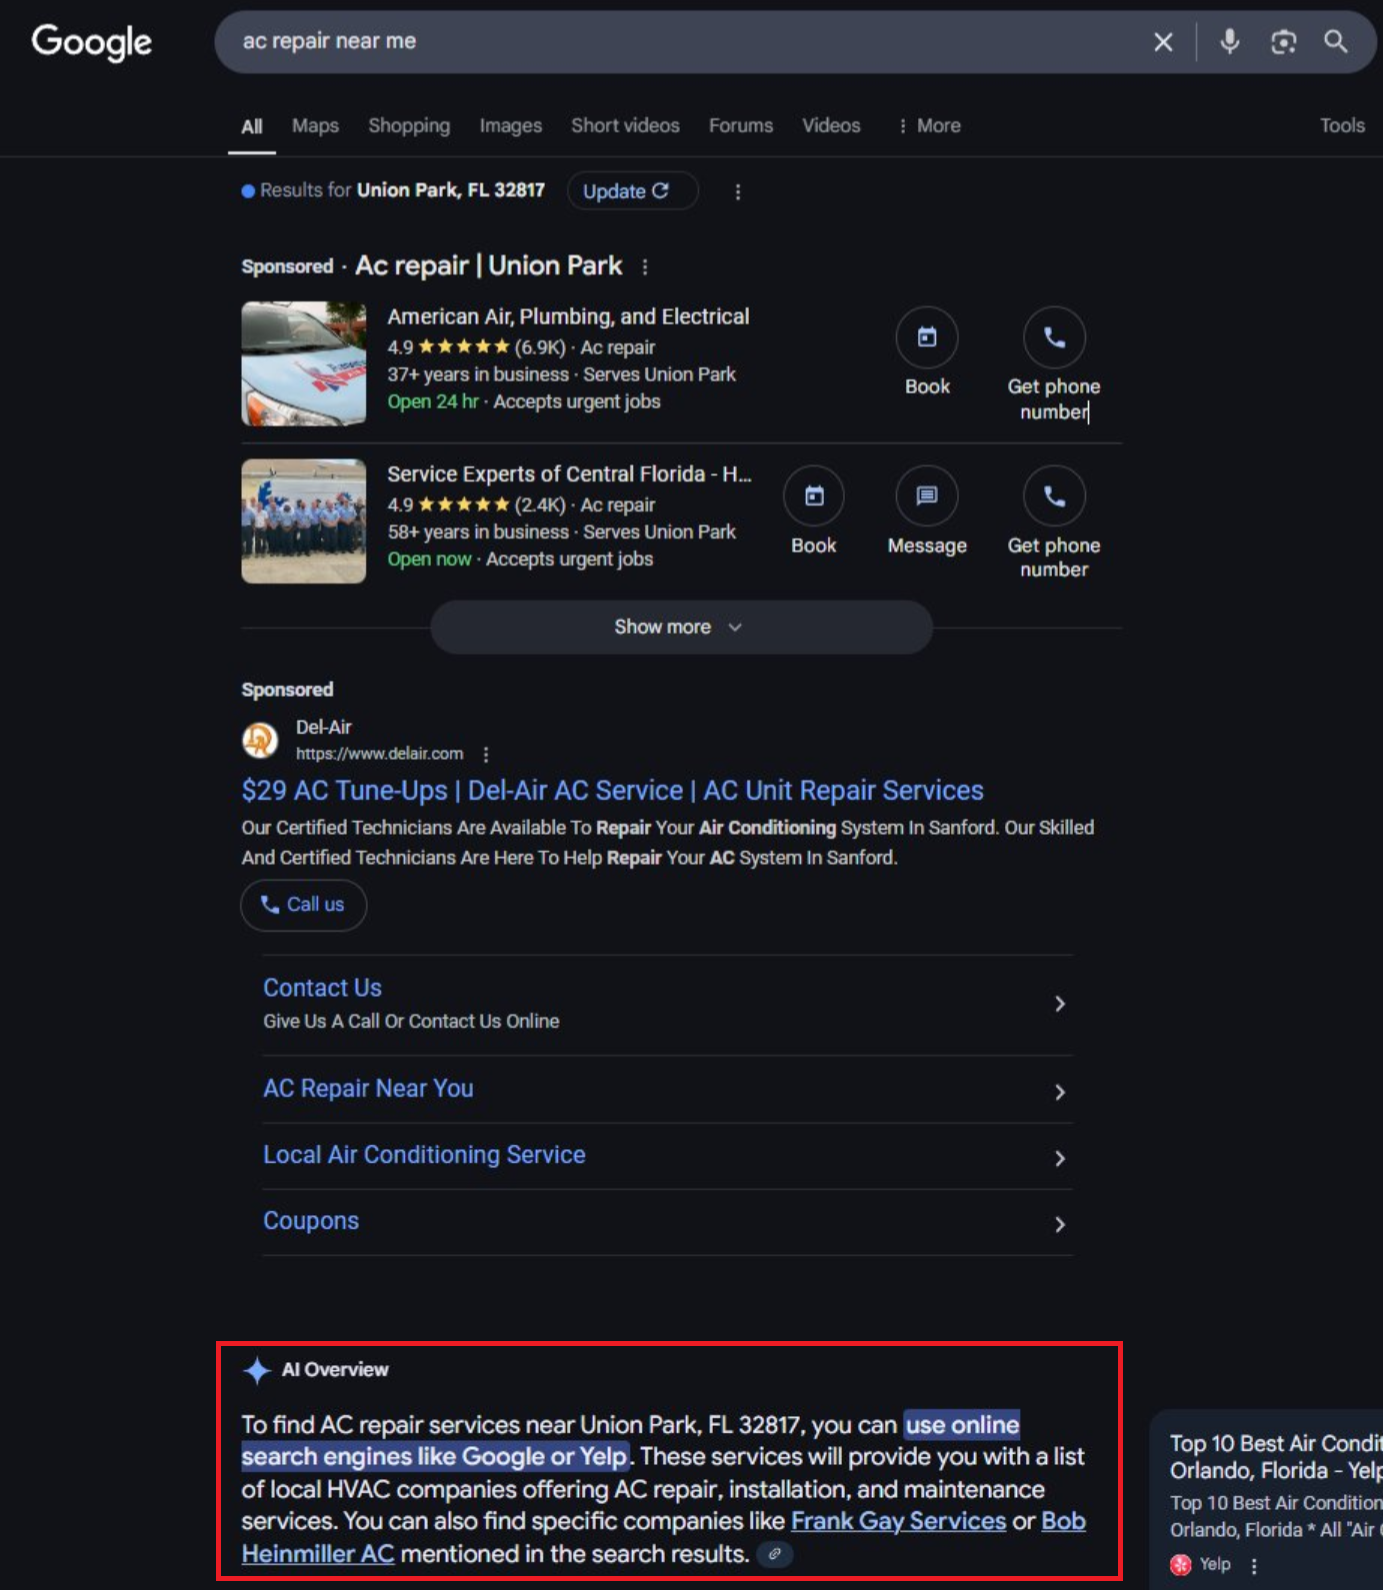Clear the search box text

pyautogui.click(x=1163, y=42)
